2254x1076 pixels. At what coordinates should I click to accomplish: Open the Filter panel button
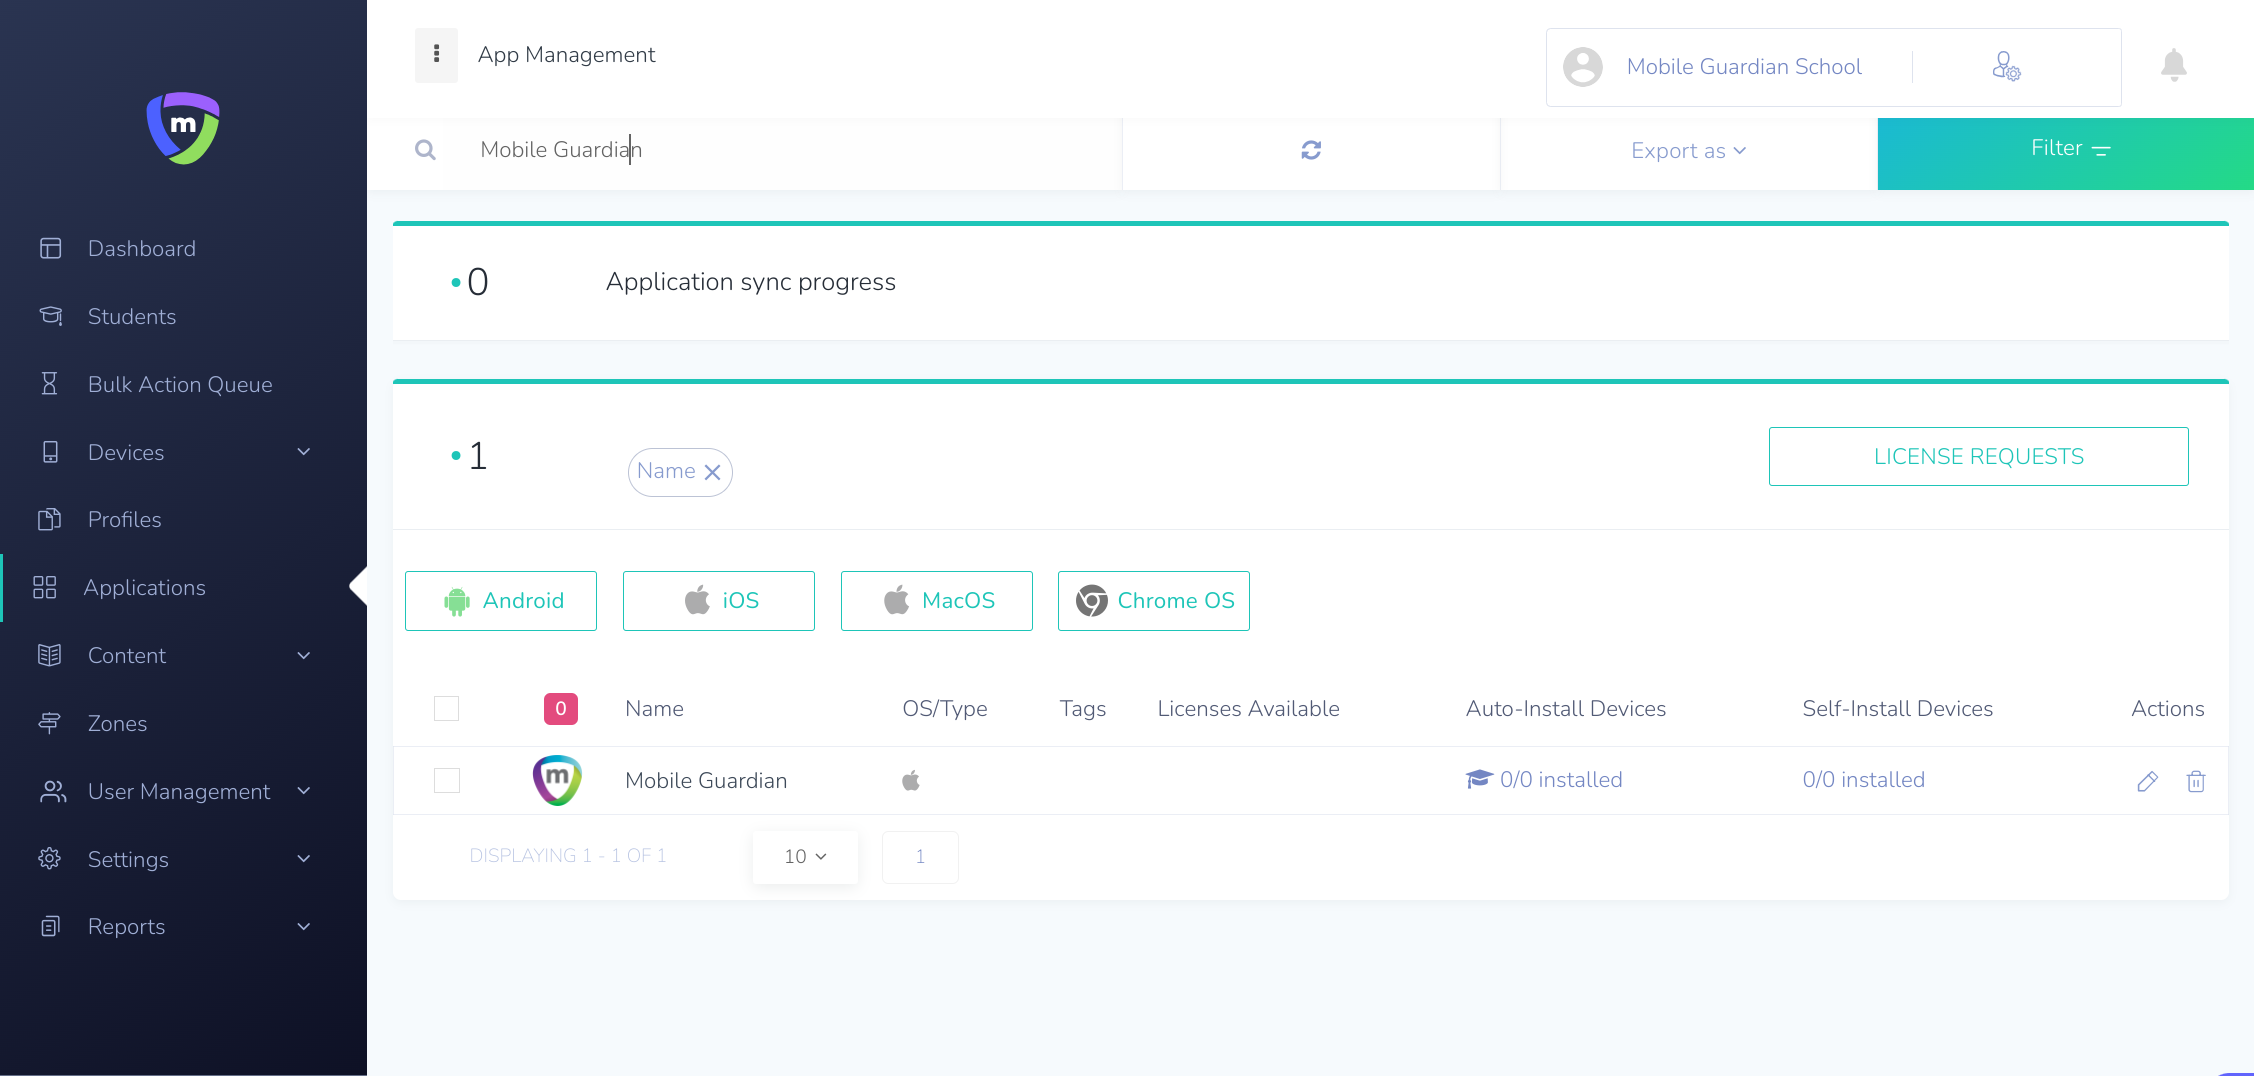(x=2066, y=154)
